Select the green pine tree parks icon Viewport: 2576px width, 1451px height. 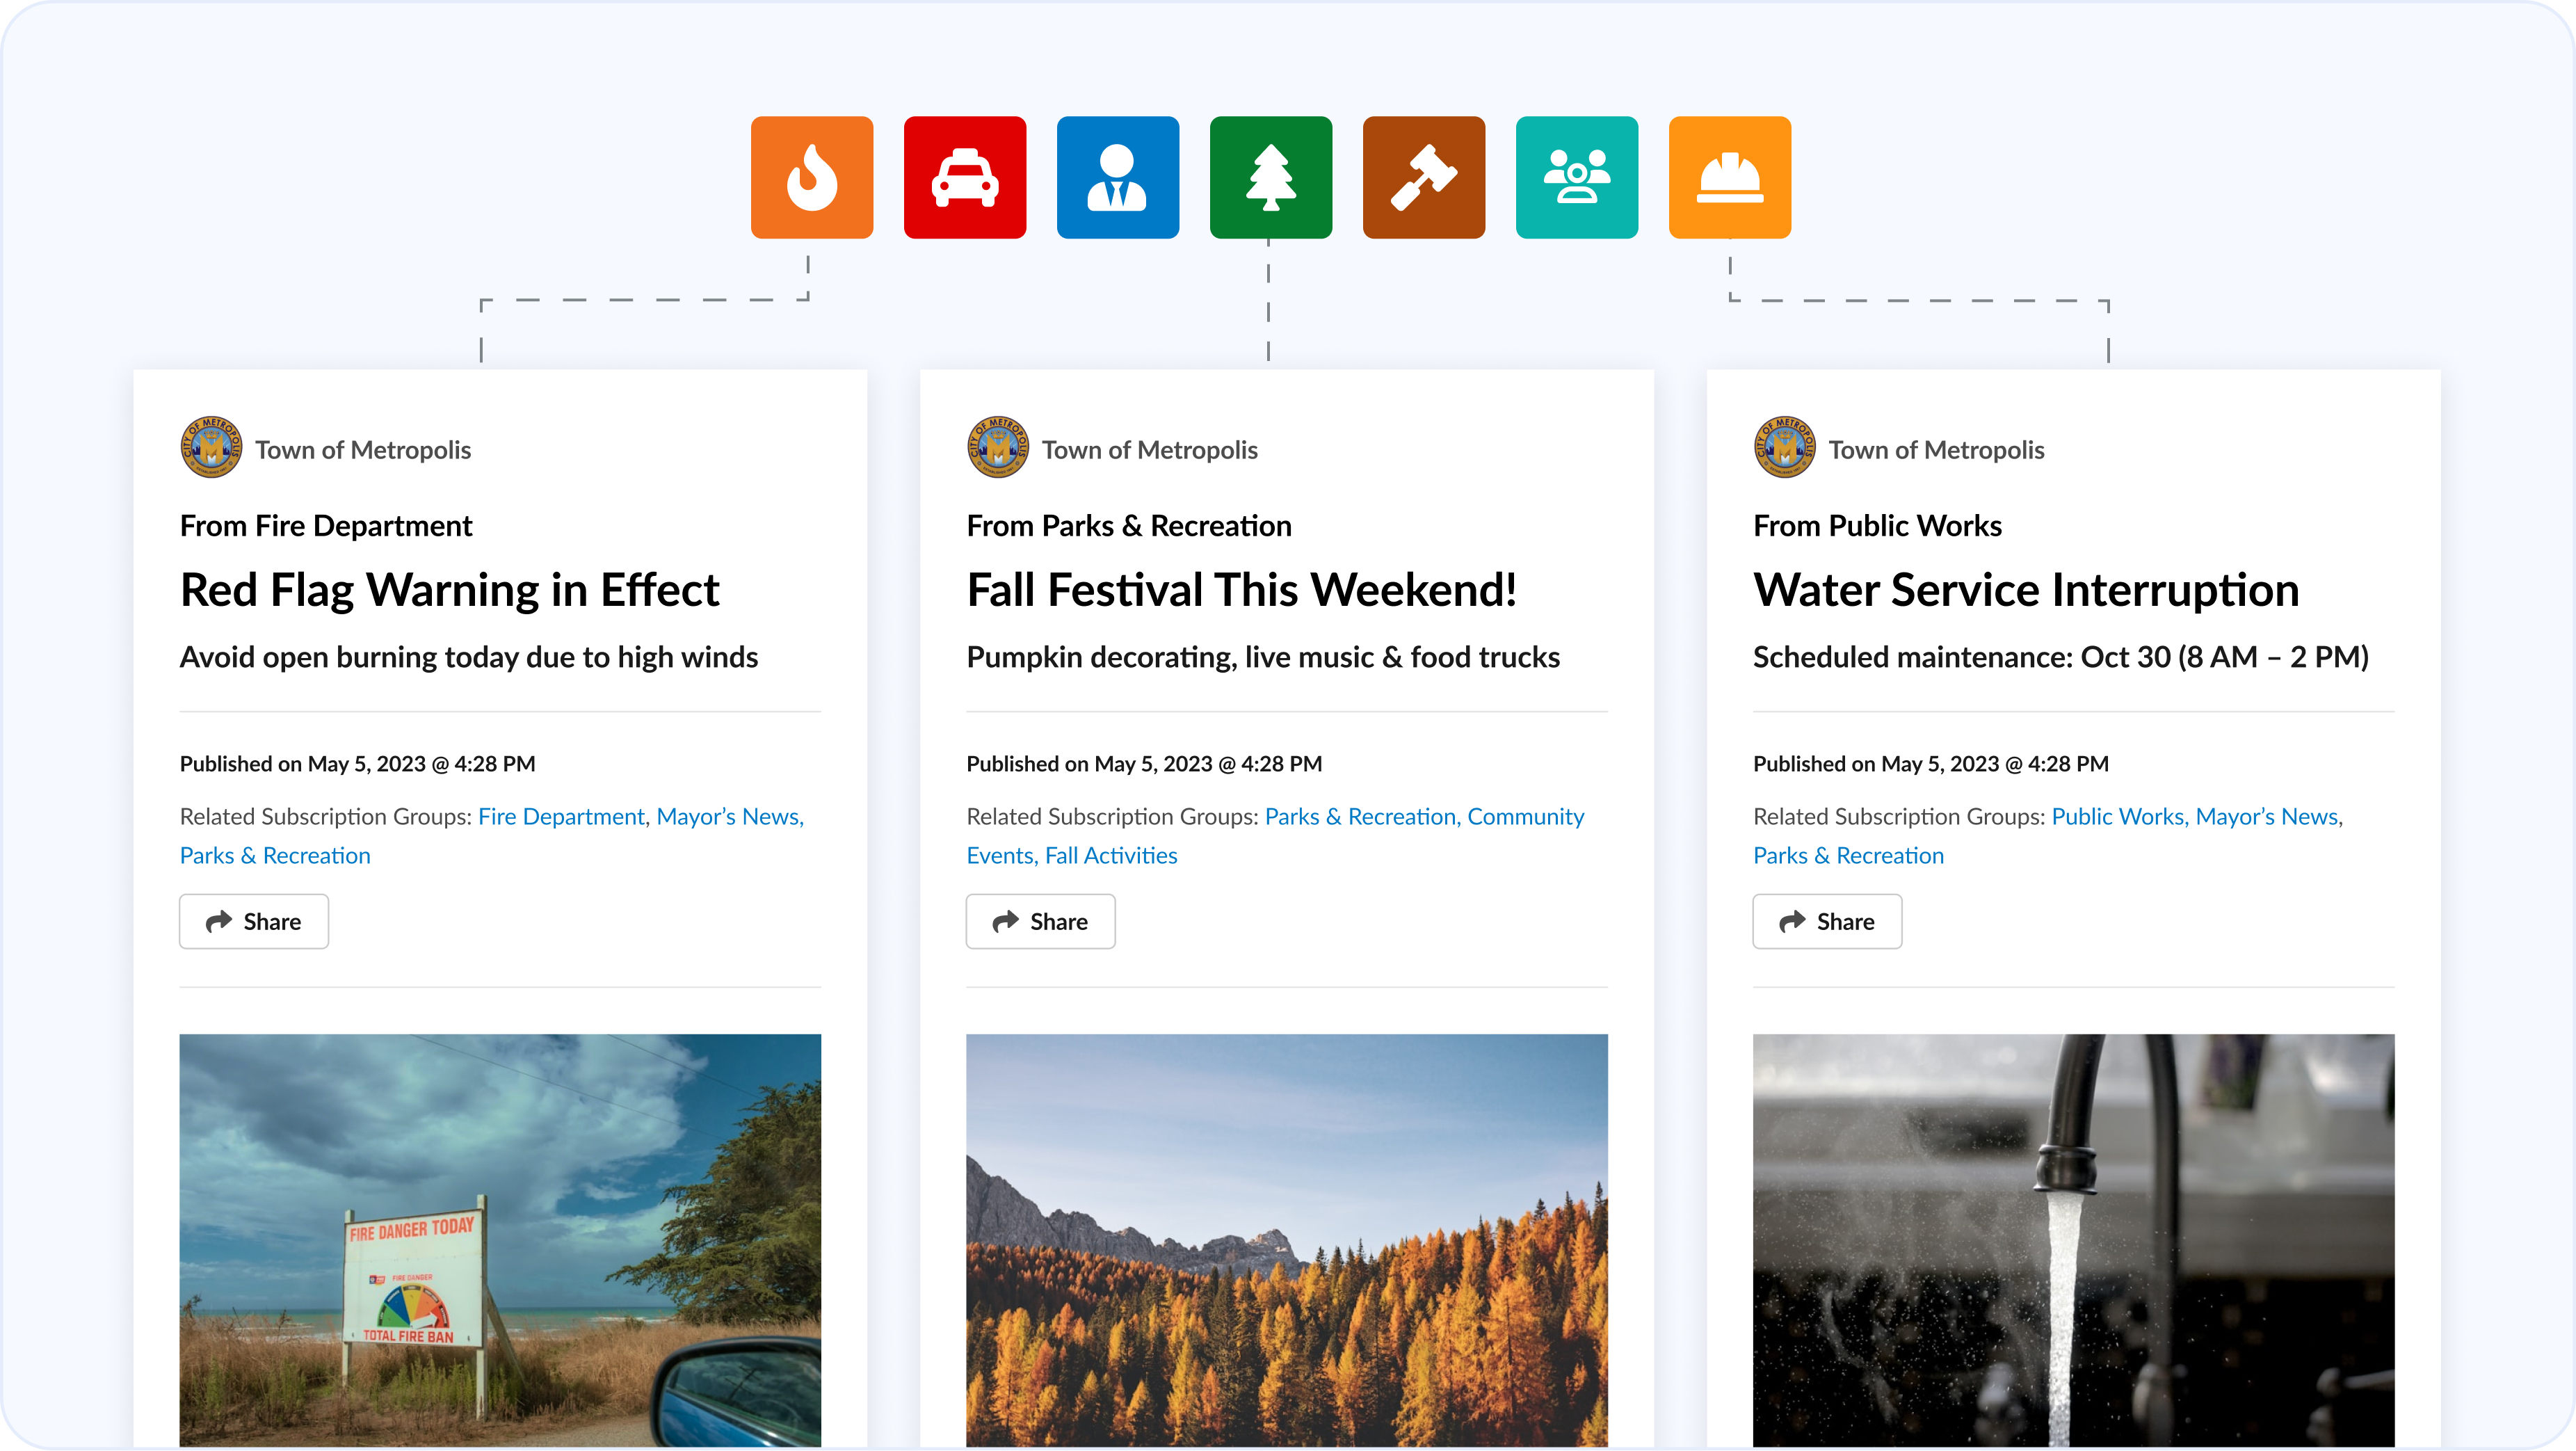click(1270, 177)
